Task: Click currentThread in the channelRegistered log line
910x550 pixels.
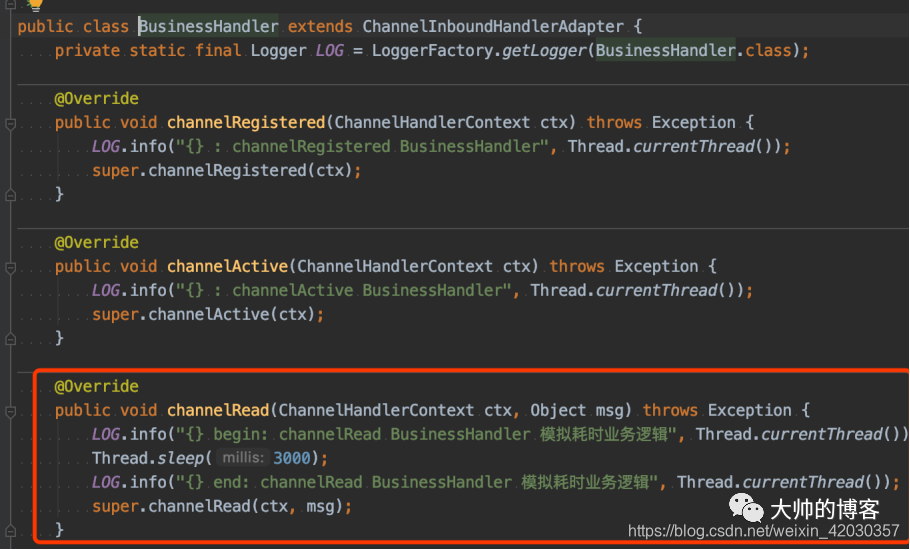Action: click(x=694, y=146)
